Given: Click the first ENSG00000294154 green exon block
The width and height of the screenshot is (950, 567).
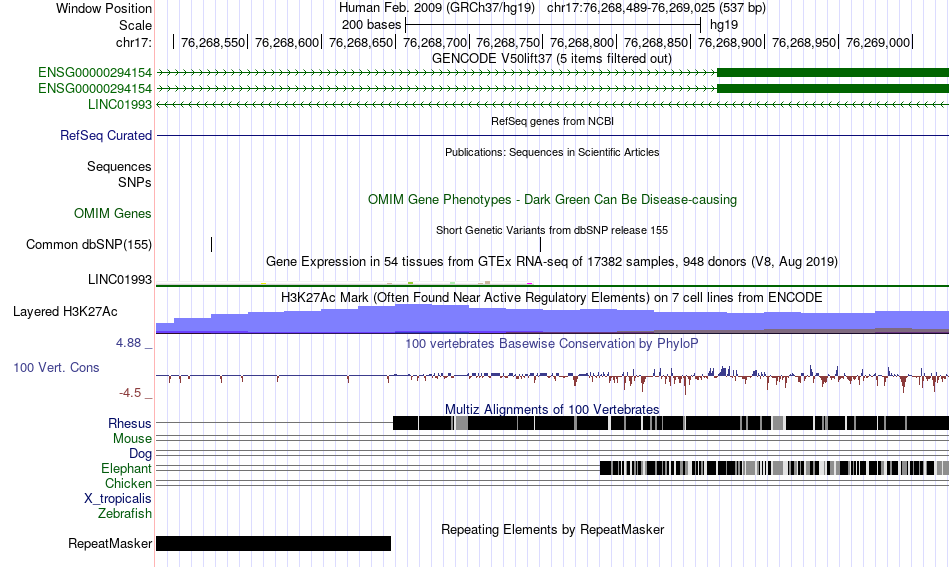Looking at the screenshot, I should 833,73.
